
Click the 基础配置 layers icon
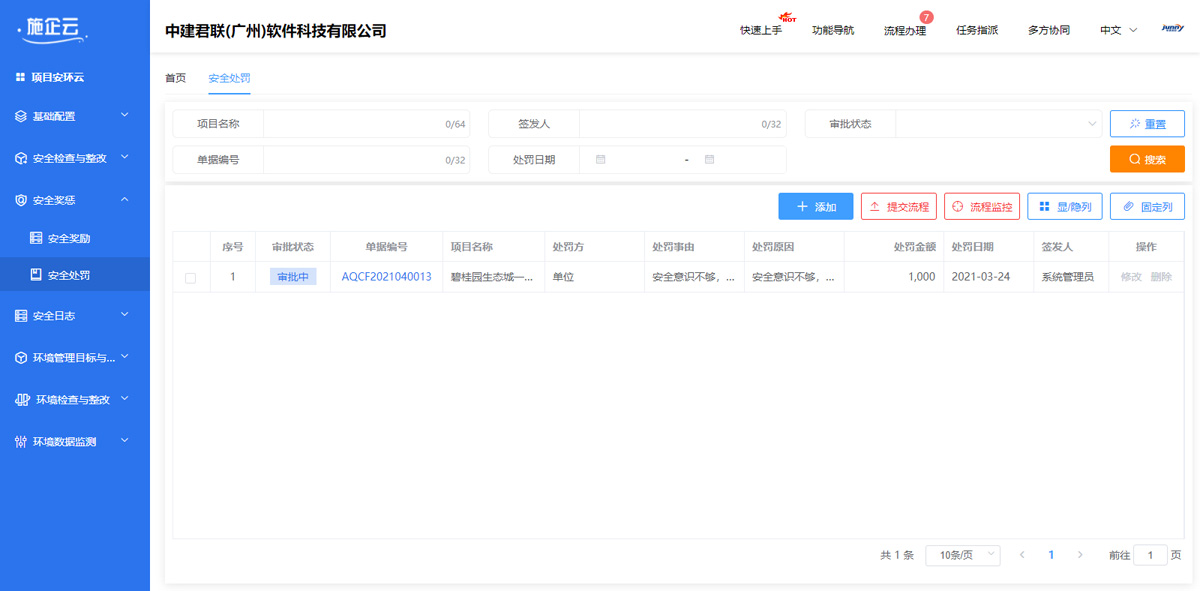[x=21, y=116]
